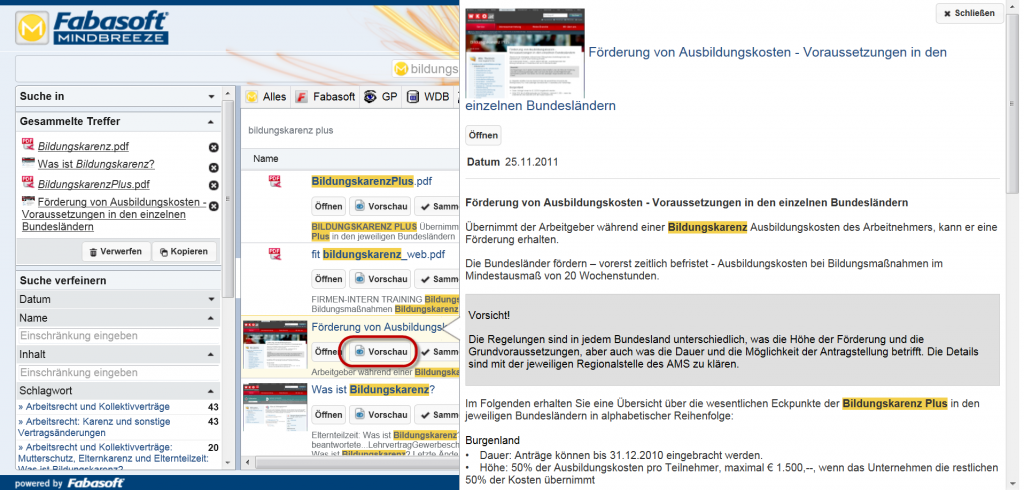Remove Bildungskarenz.pdf from collected hits
1024x490 pixels.
click(x=213, y=148)
